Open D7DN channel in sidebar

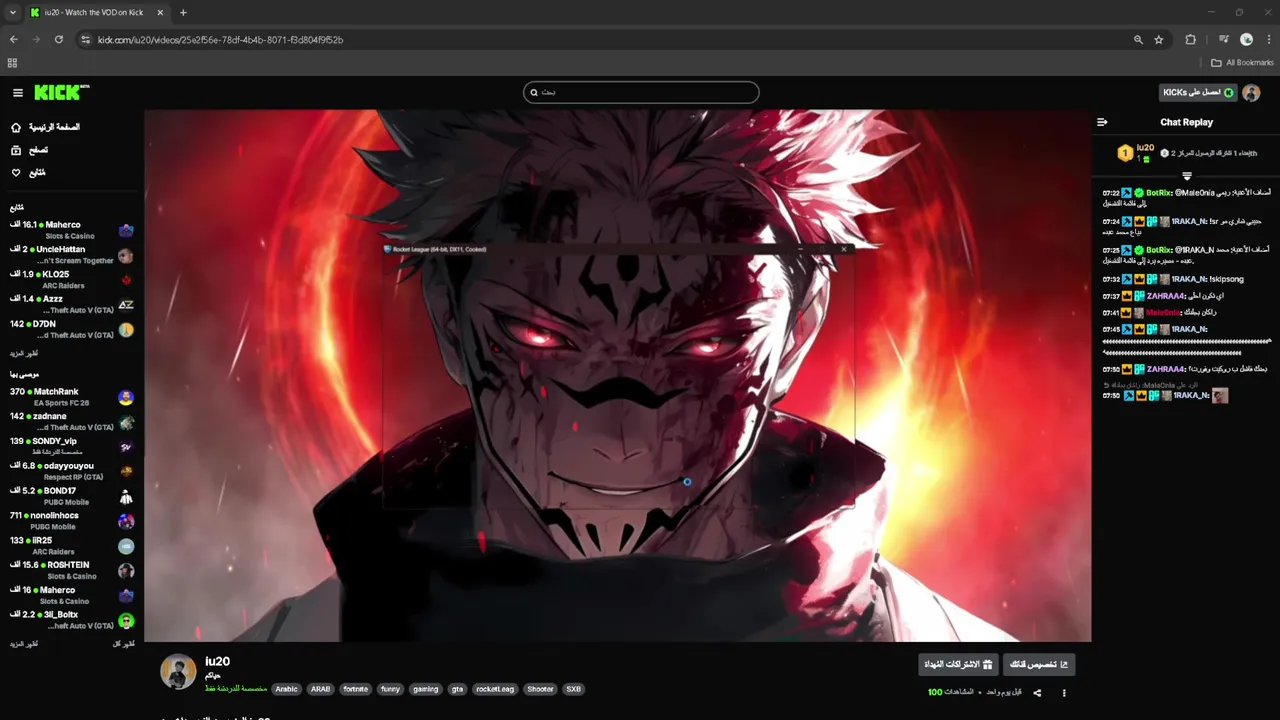pos(72,329)
